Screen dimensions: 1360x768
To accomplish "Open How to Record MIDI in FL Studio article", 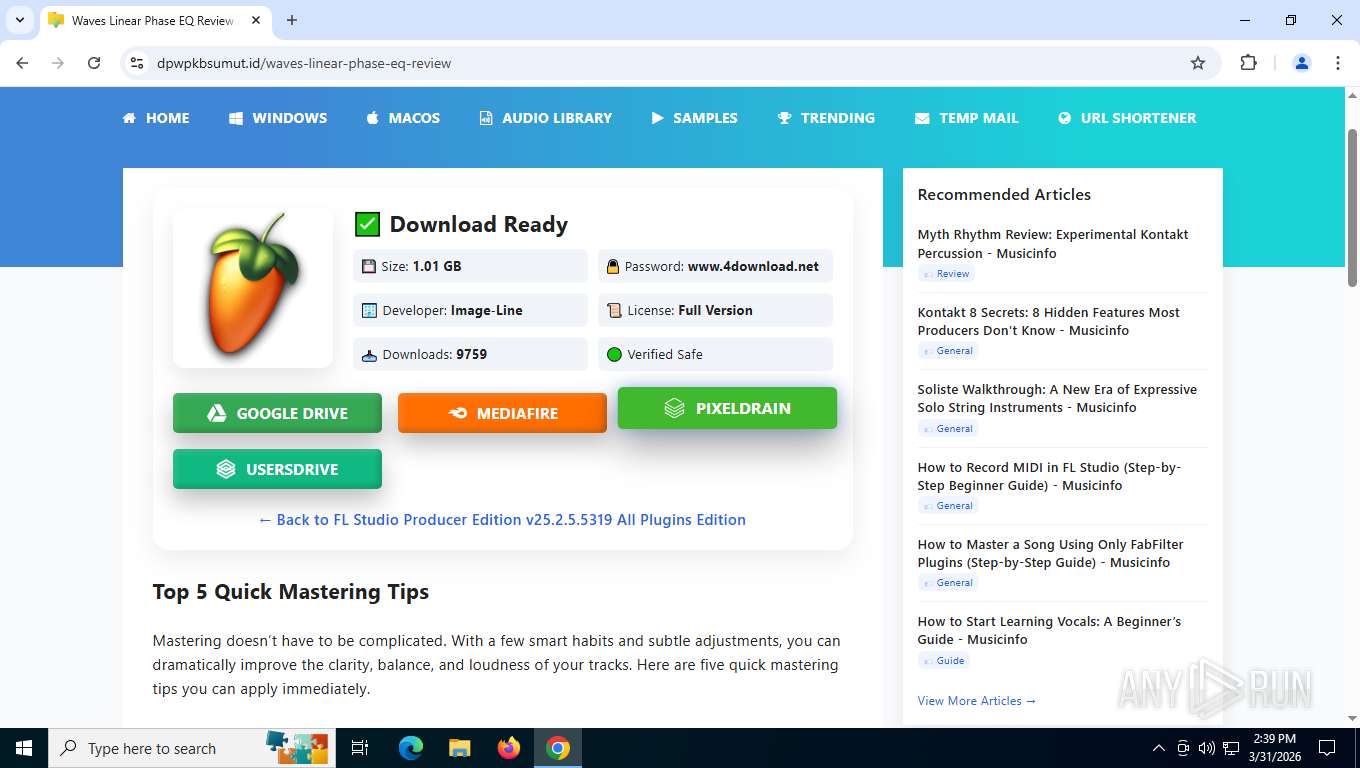I will click(1049, 476).
